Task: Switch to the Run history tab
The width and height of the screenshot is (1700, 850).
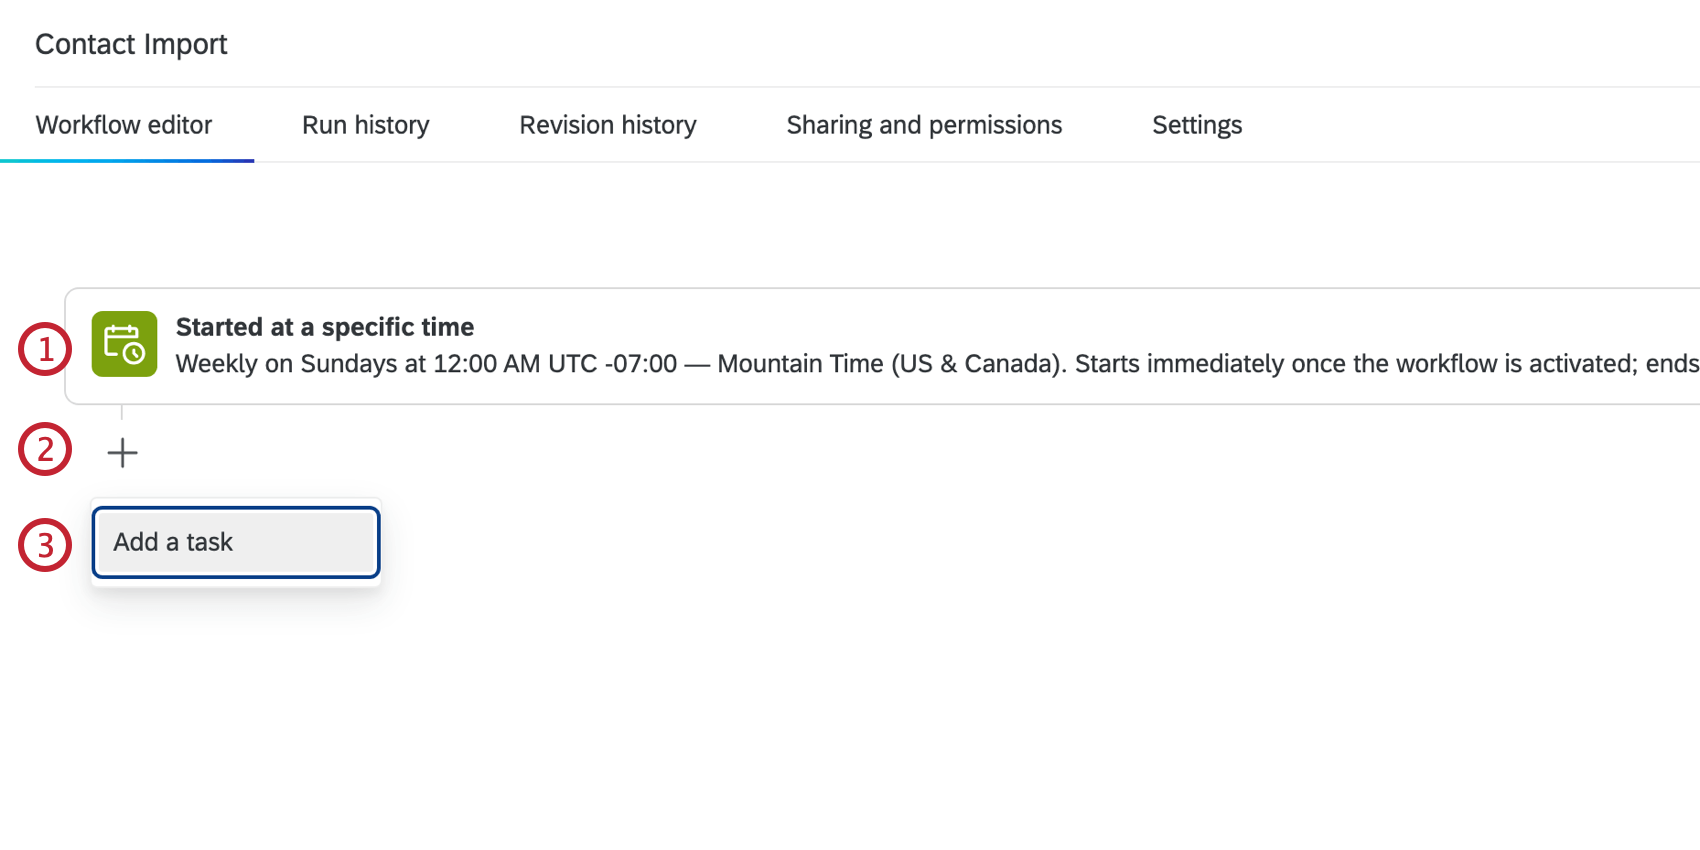Action: pos(365,125)
